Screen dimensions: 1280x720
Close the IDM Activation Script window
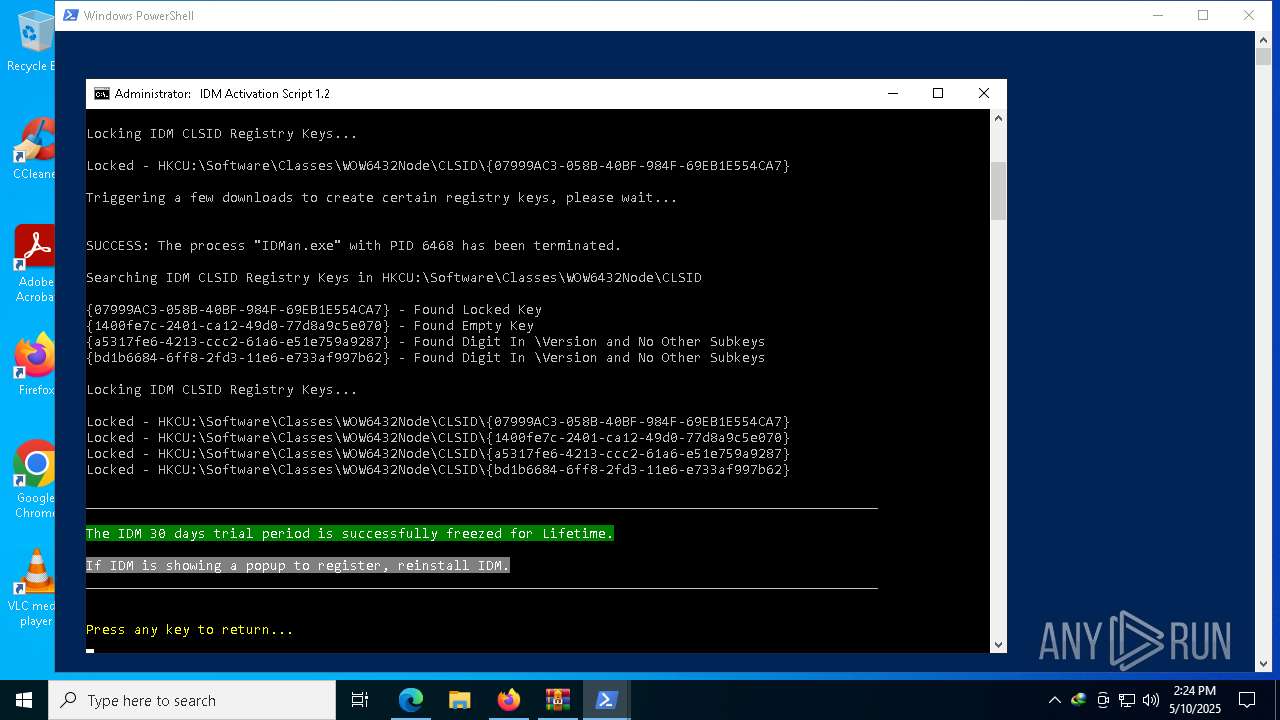pyautogui.click(x=984, y=94)
